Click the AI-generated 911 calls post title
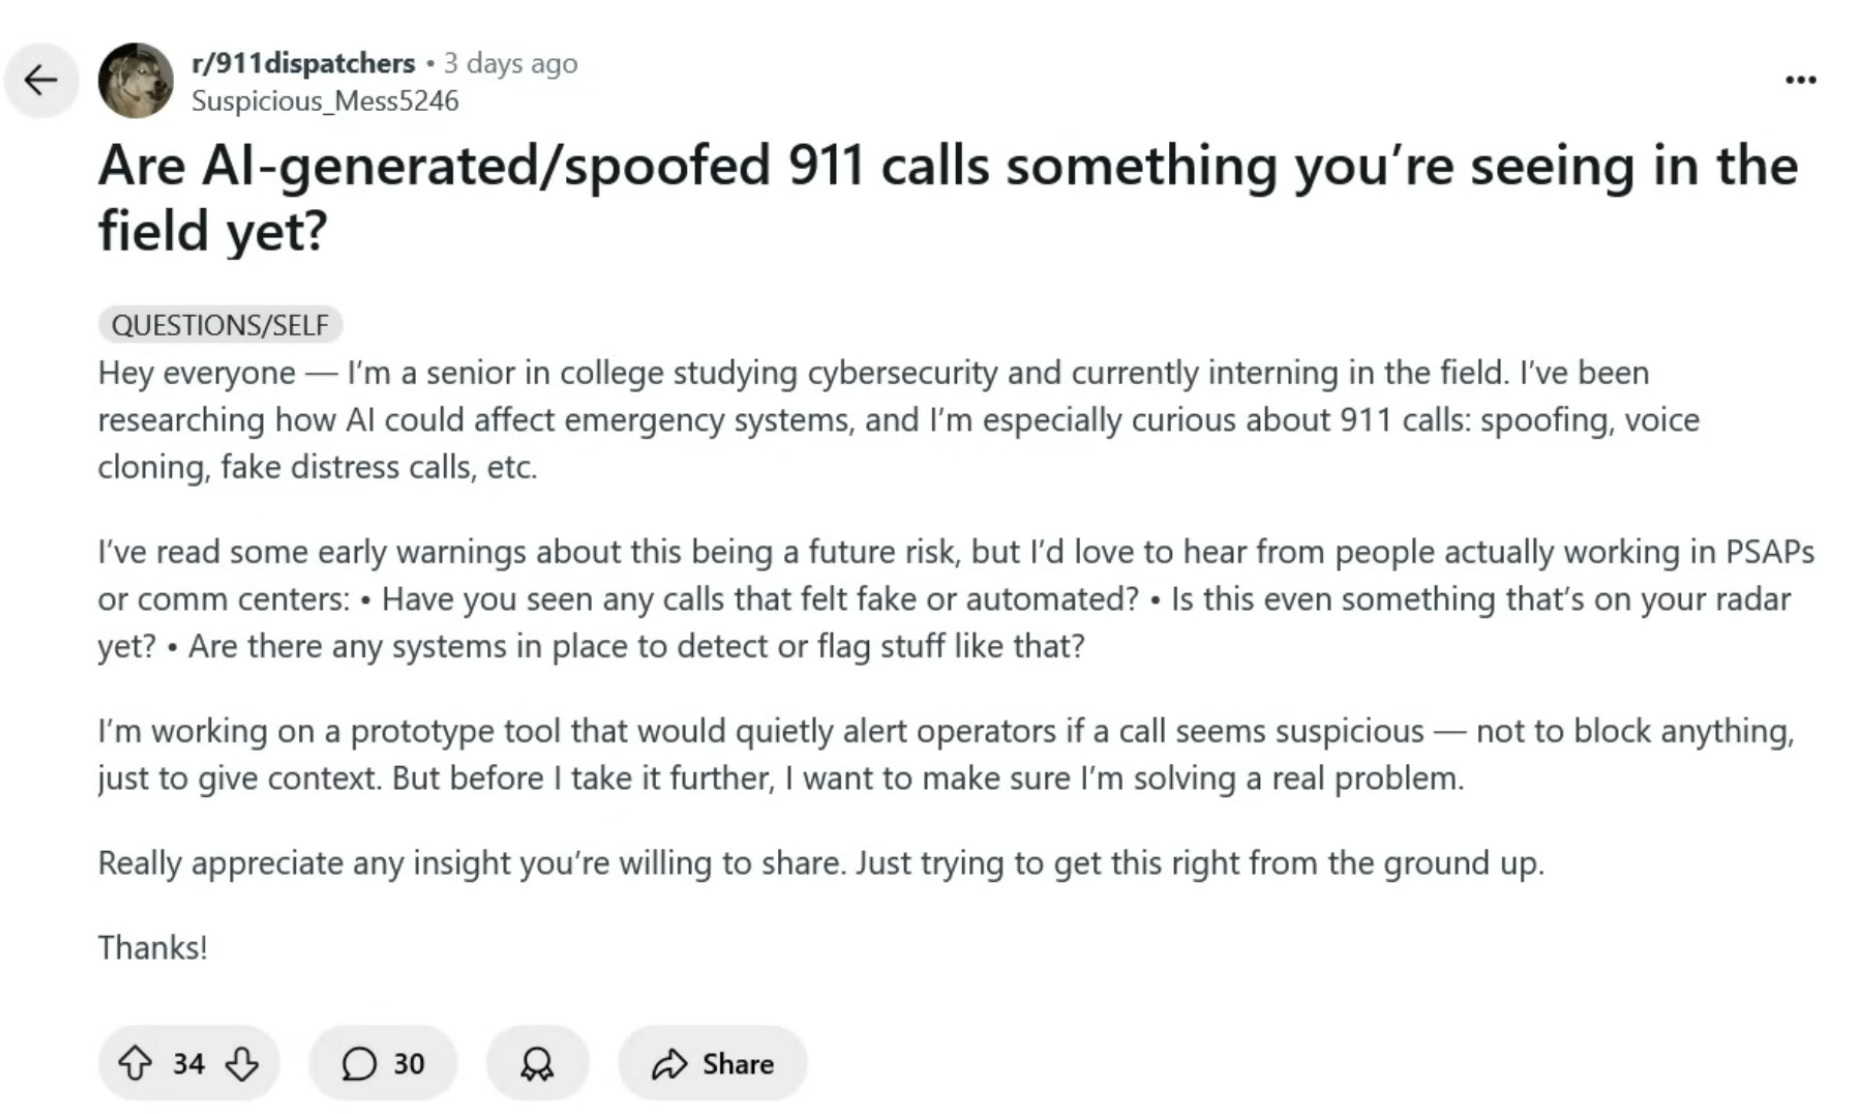 click(x=948, y=197)
